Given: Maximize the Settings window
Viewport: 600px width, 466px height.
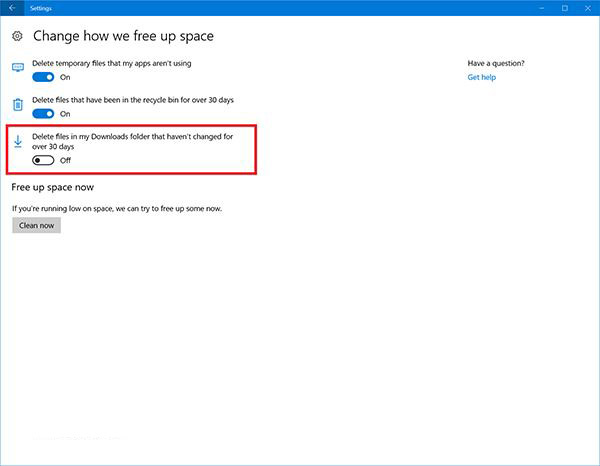Looking at the screenshot, I should 563,8.
